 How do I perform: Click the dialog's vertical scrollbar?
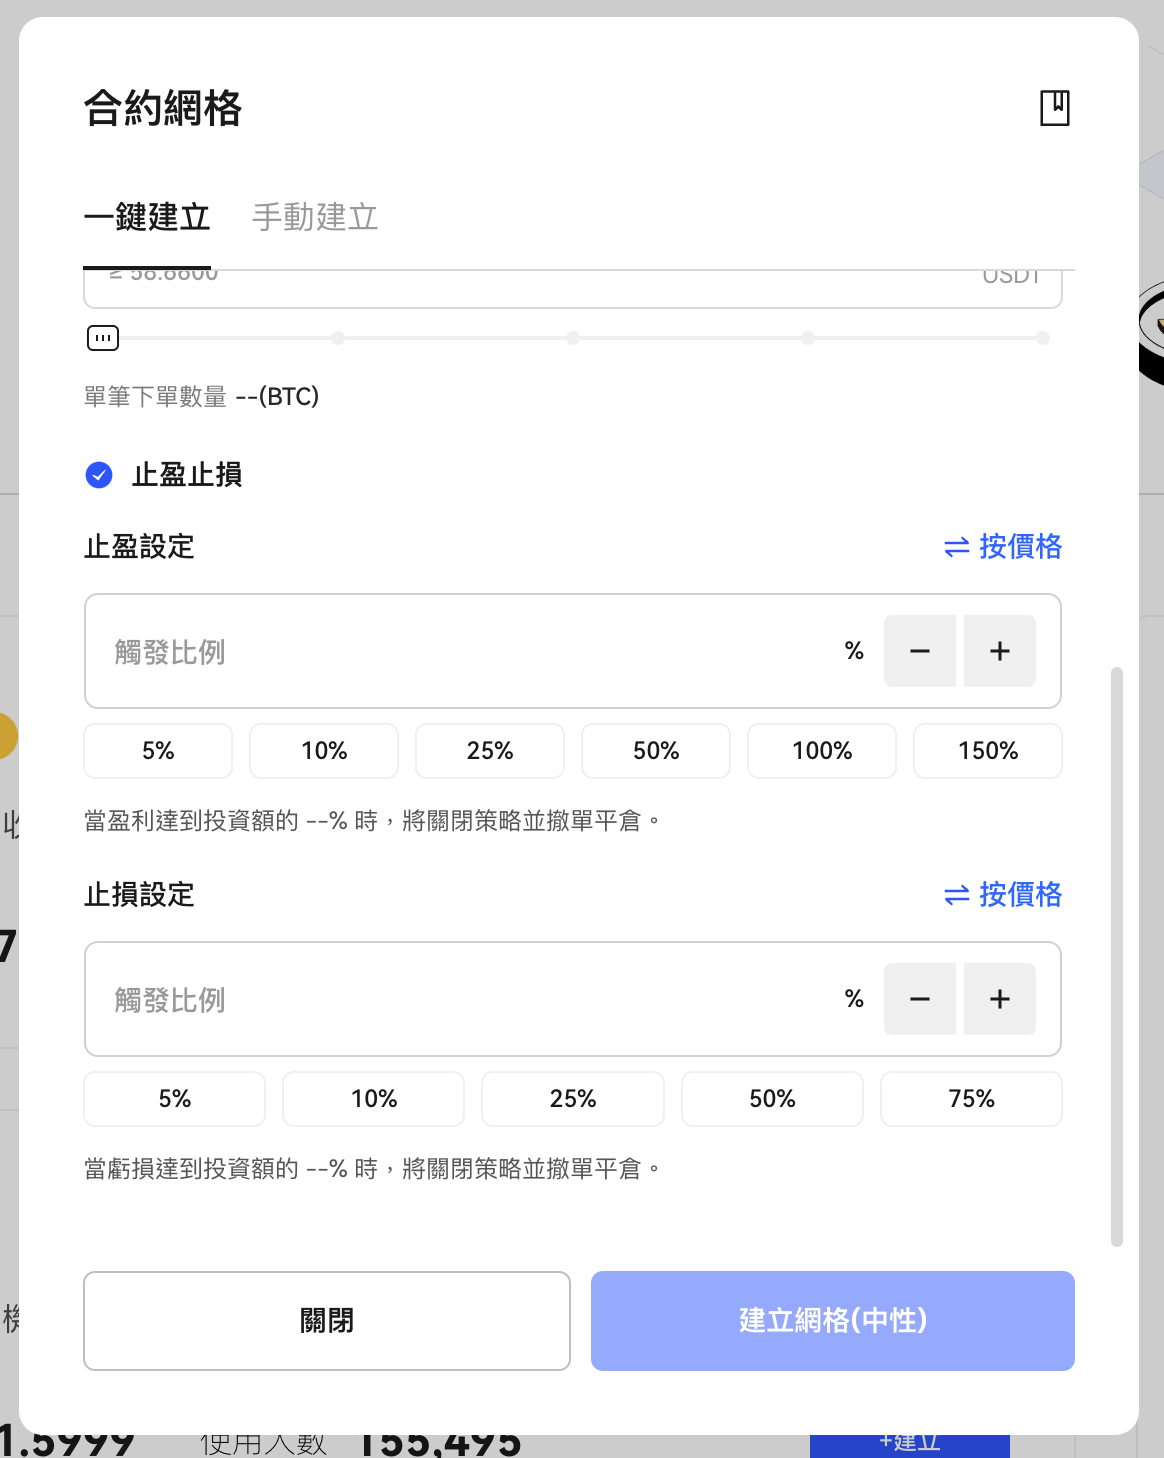[x=1117, y=957]
